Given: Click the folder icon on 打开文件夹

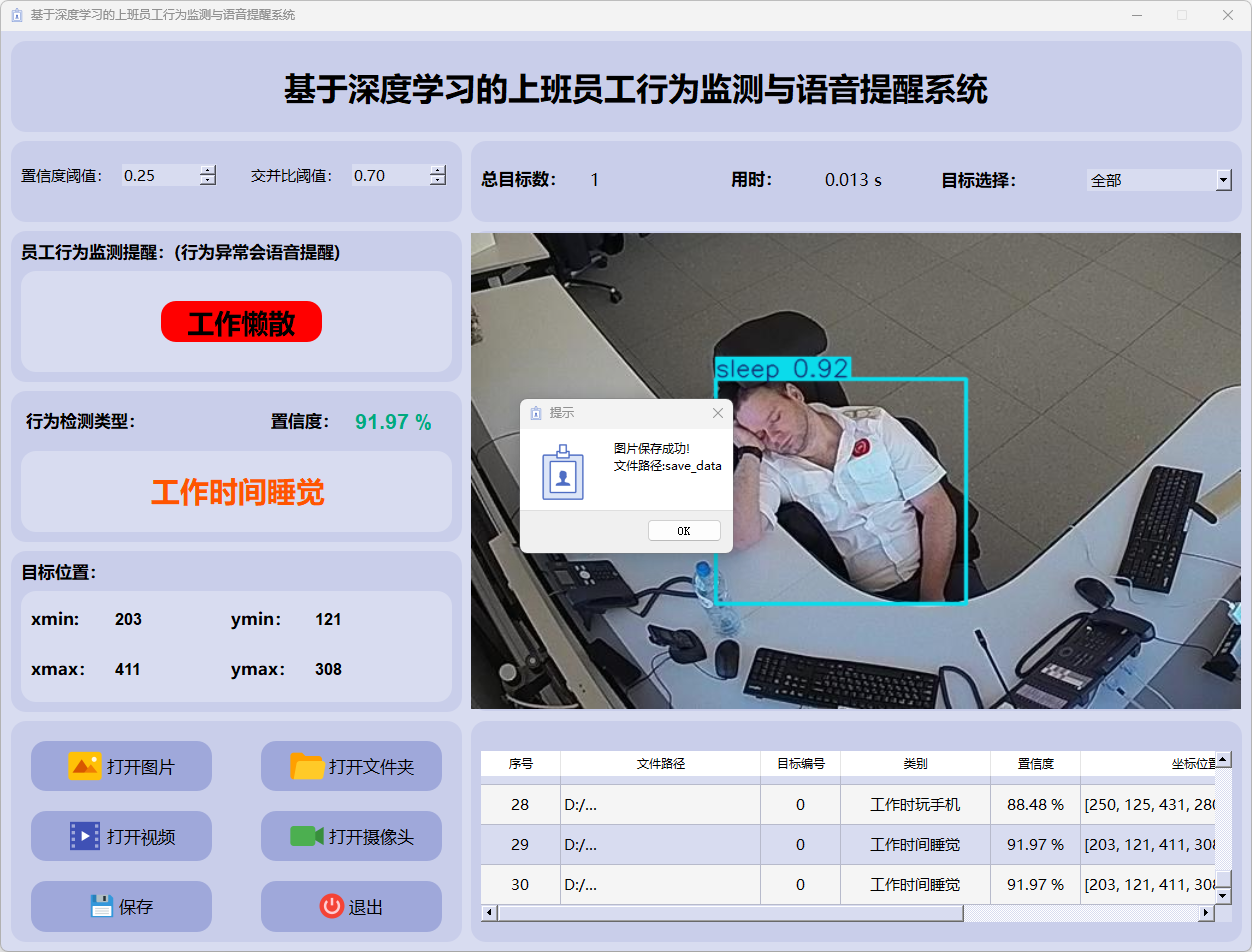Looking at the screenshot, I should [x=307, y=766].
